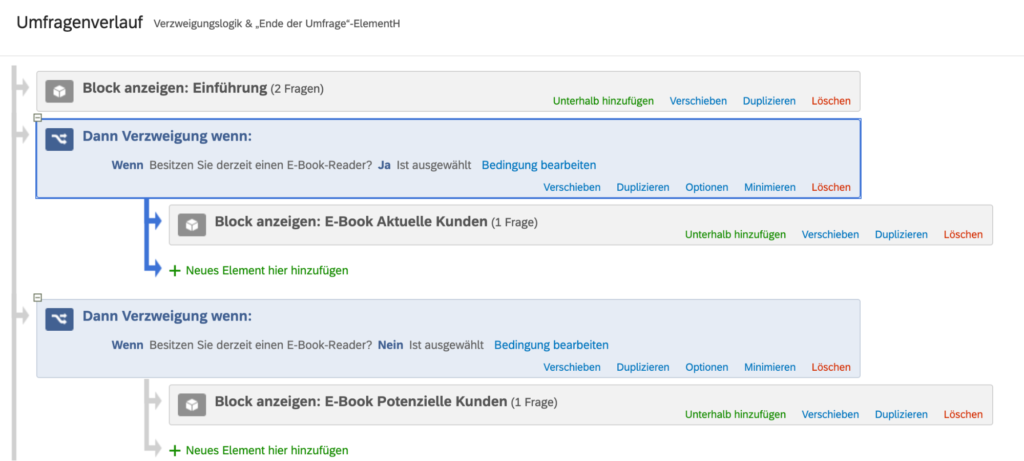The height and width of the screenshot is (461, 1024).
Task: Click the branch icon of the Nein condition
Action: point(59,319)
